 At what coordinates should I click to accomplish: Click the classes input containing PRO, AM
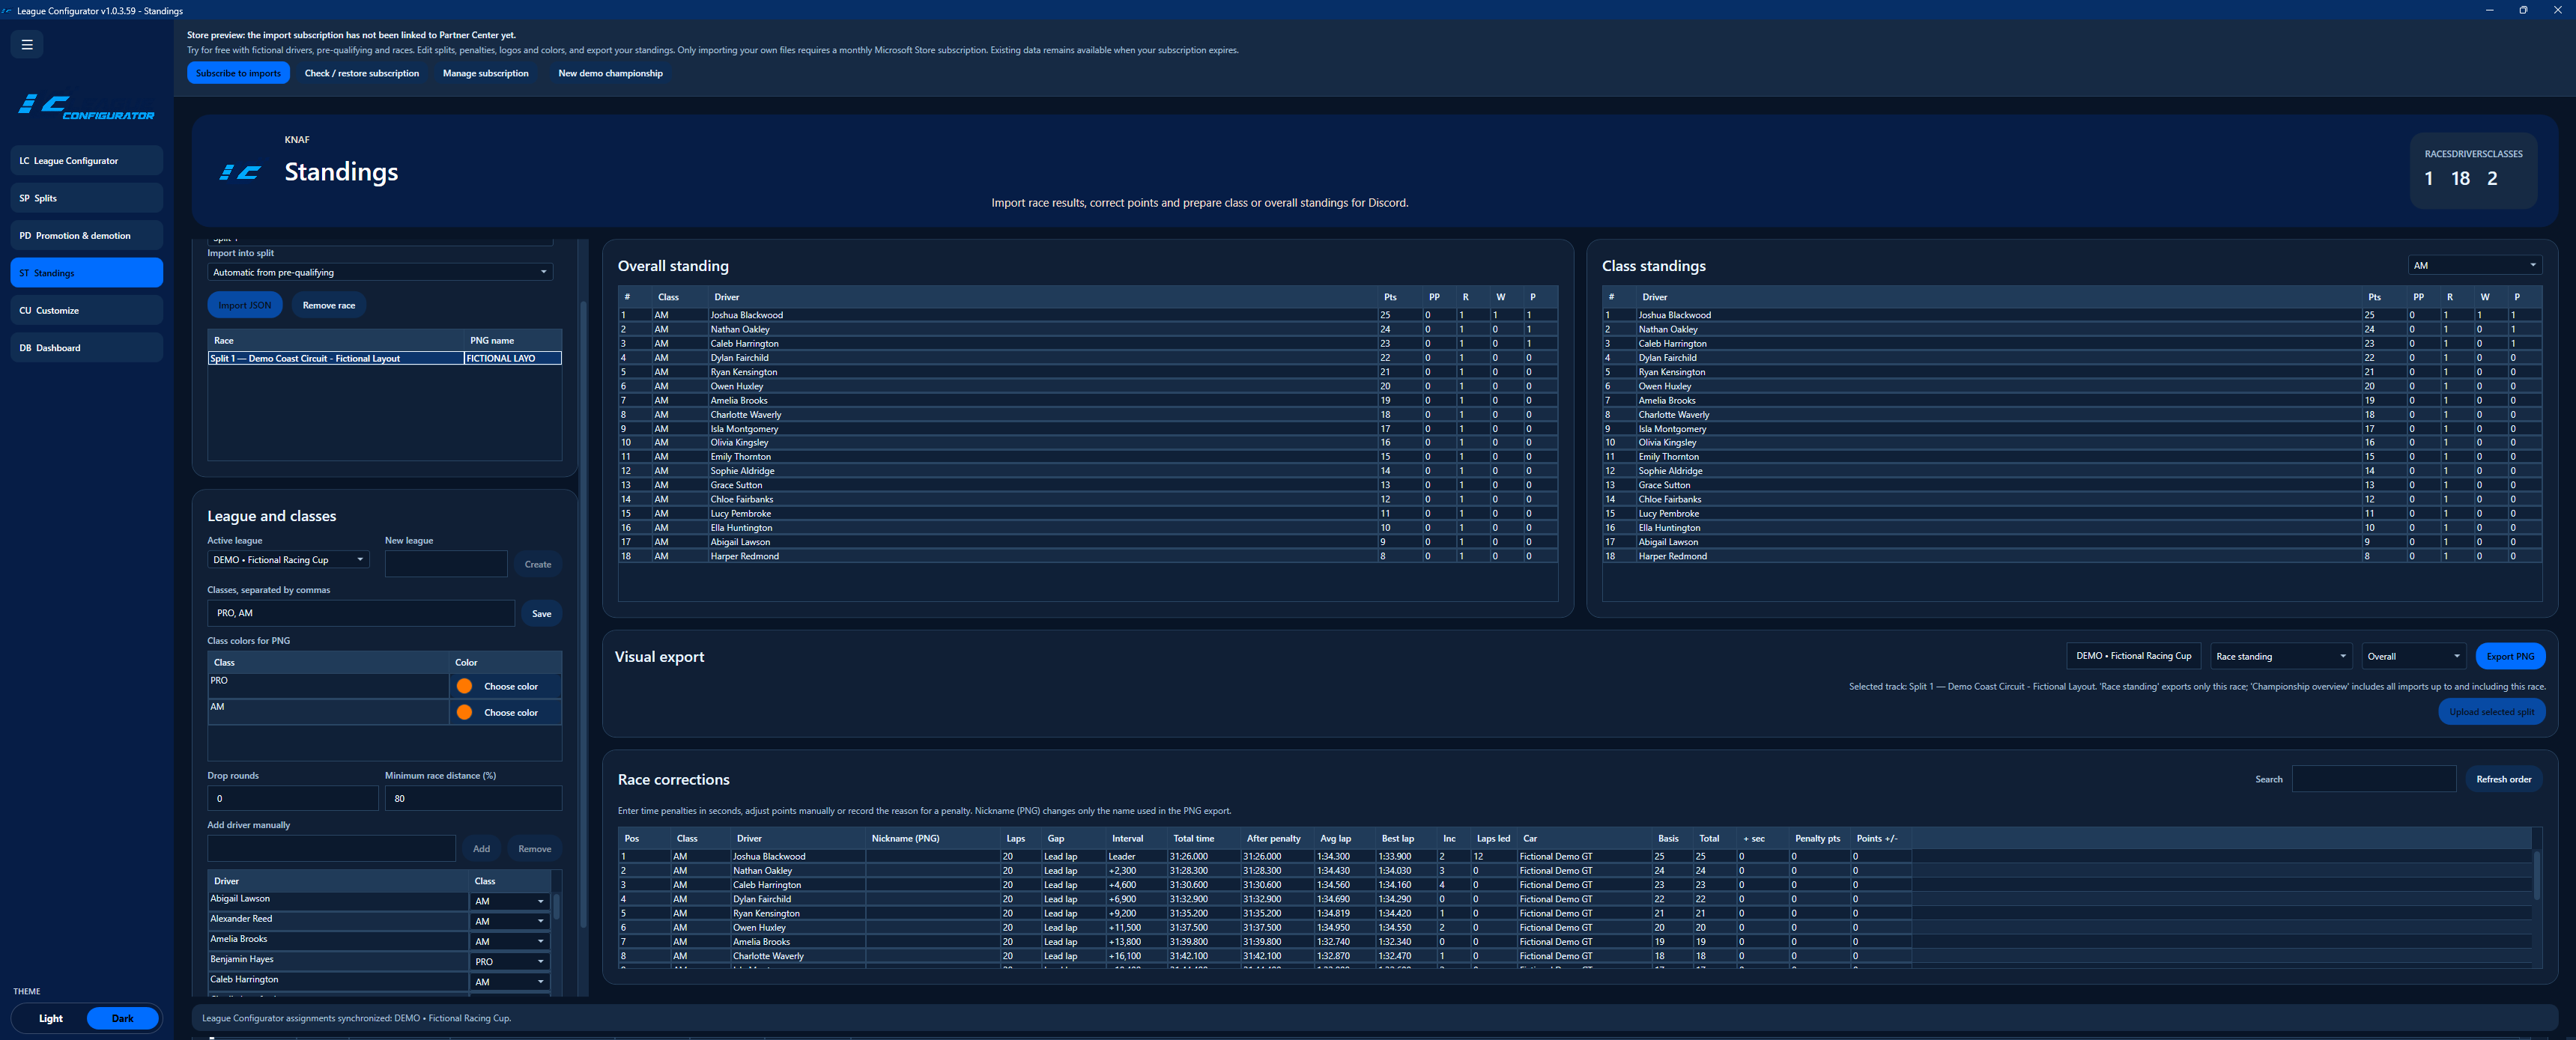[361, 613]
